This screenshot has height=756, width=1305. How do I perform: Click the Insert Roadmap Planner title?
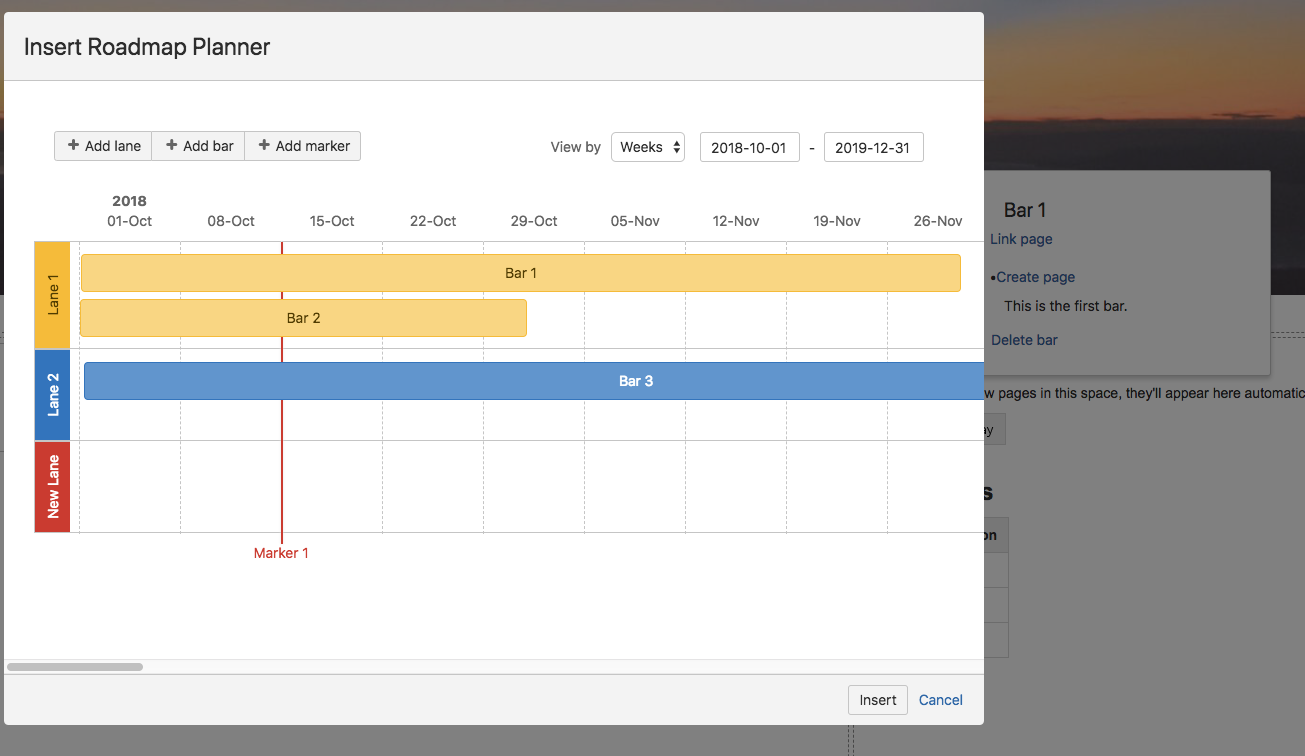click(x=147, y=47)
